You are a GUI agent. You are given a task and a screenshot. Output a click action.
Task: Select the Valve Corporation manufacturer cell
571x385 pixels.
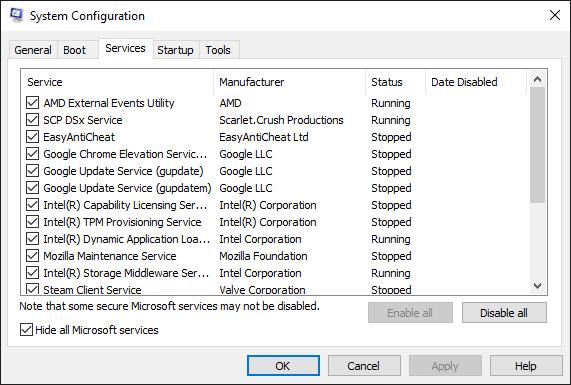262,290
